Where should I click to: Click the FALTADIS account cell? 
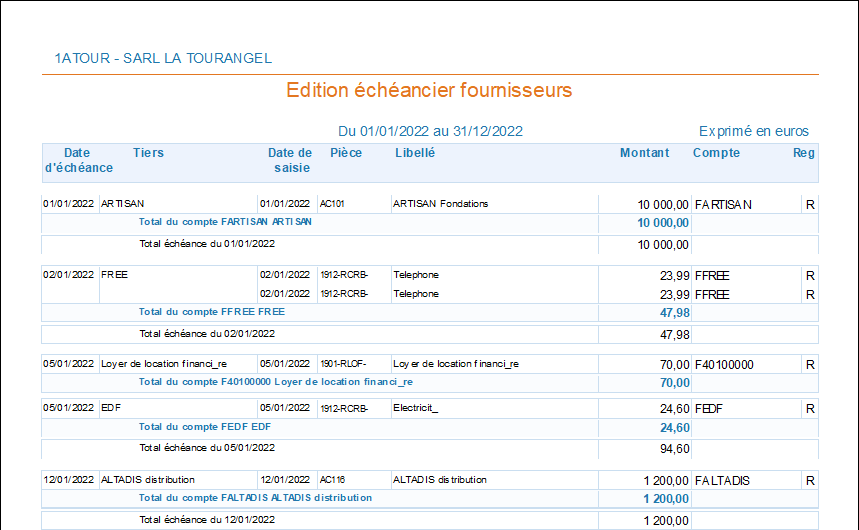[x=721, y=480]
